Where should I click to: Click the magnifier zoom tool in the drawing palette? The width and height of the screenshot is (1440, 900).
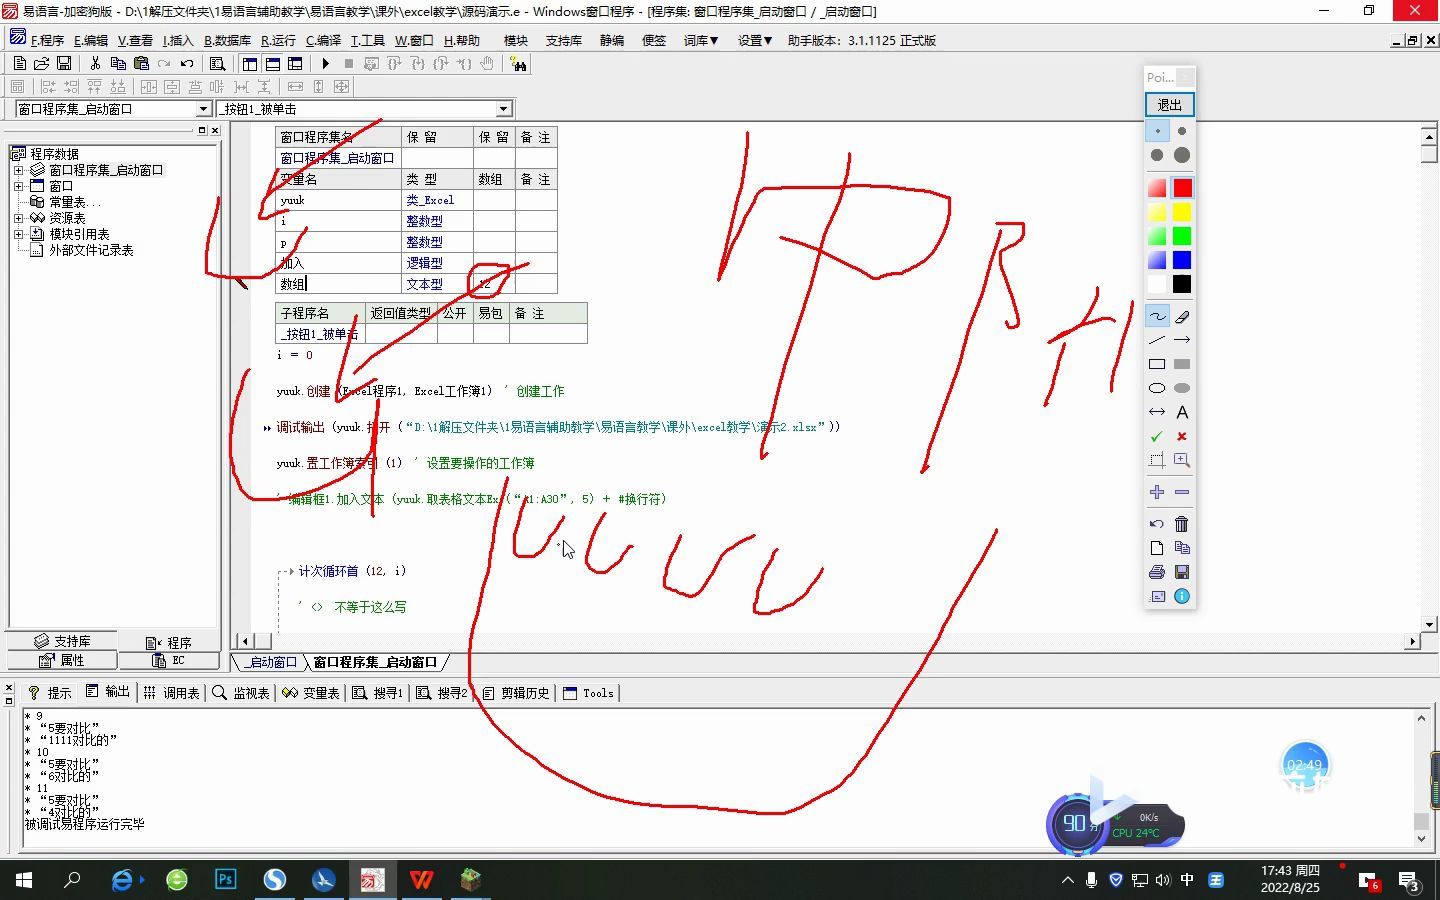click(x=1182, y=460)
